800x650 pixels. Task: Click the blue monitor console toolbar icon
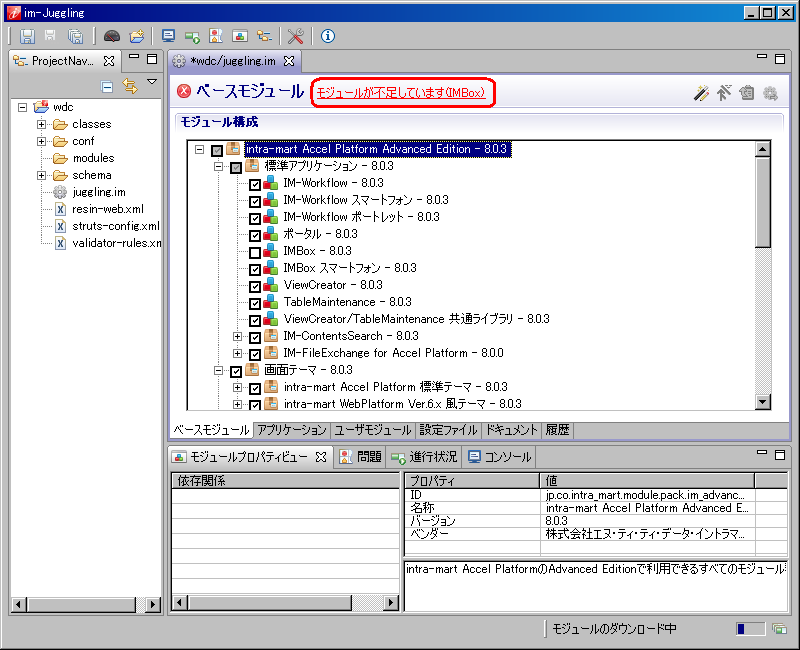(168, 36)
